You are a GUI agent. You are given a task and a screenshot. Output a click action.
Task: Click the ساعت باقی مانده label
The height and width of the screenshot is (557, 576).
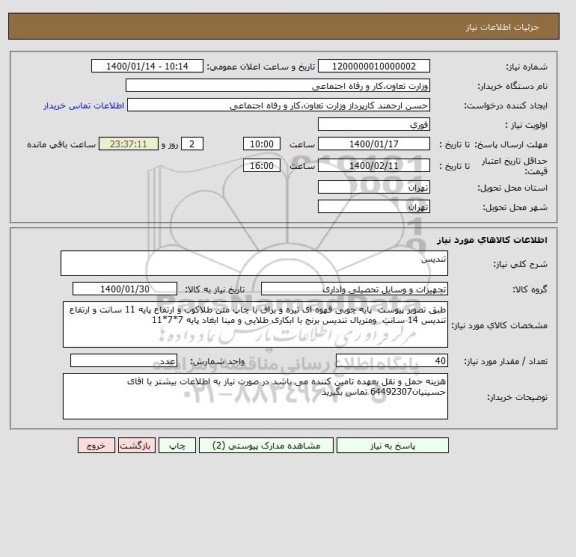coord(61,144)
